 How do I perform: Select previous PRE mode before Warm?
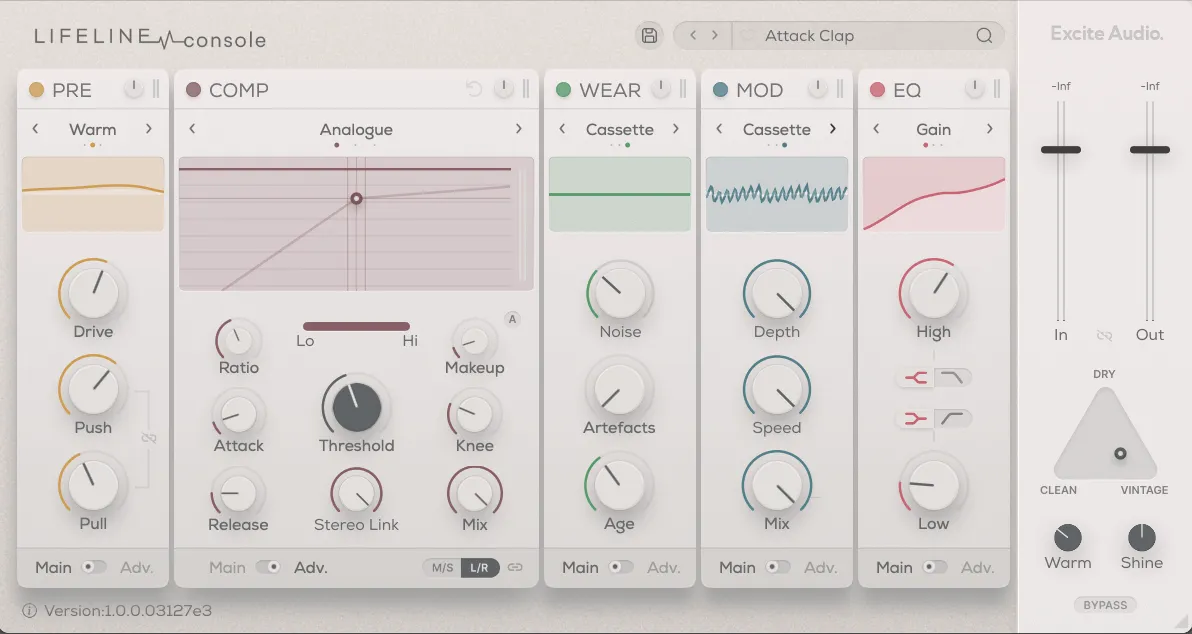tap(35, 128)
